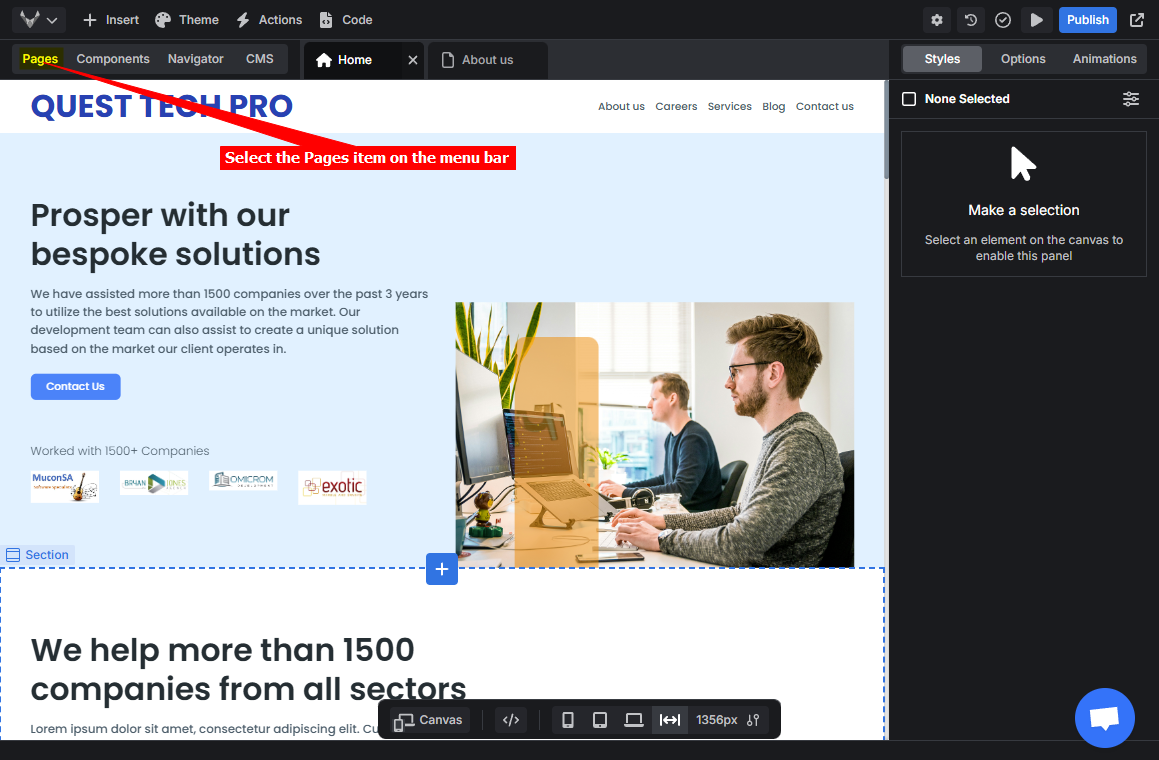
Task: Click the Omicrom company logo
Action: 243,481
